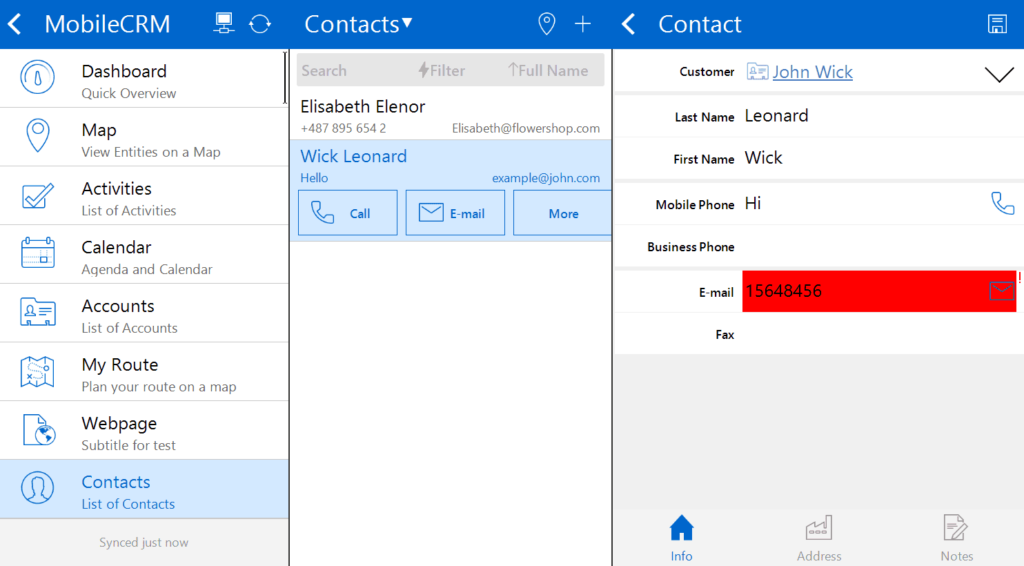Go back using MobileCRM back arrow

click(15, 24)
